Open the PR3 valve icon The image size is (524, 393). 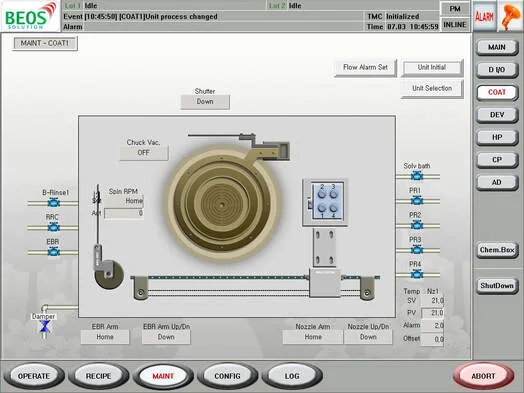[417, 250]
